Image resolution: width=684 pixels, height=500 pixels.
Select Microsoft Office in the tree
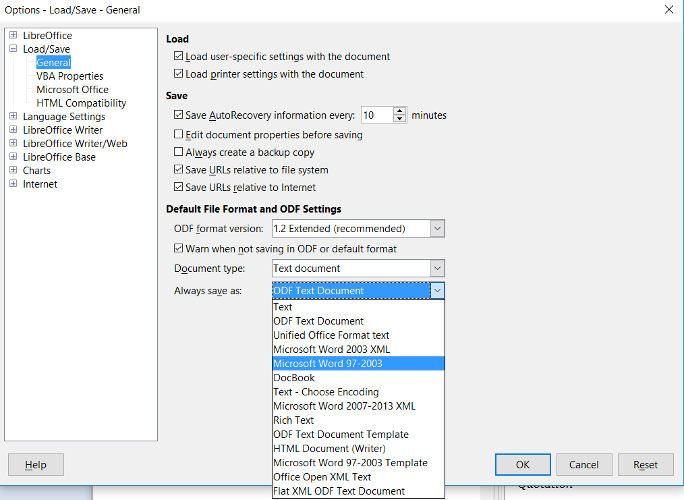tap(72, 89)
